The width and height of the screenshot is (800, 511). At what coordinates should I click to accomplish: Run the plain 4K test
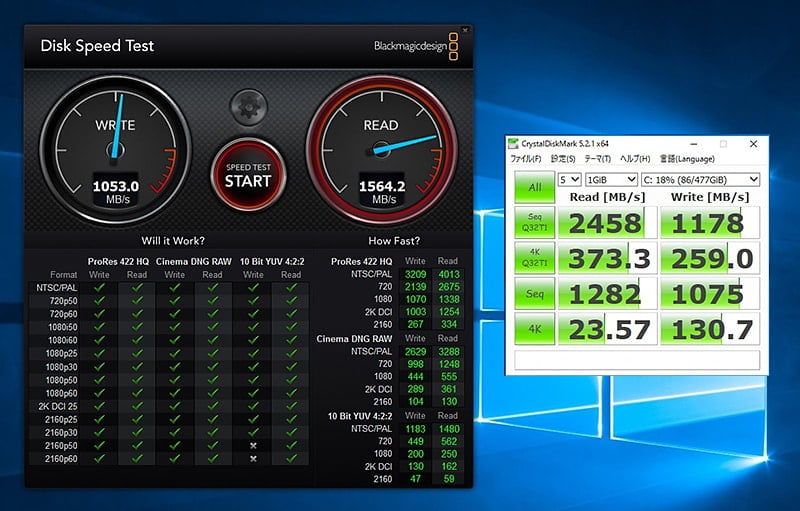[535, 329]
